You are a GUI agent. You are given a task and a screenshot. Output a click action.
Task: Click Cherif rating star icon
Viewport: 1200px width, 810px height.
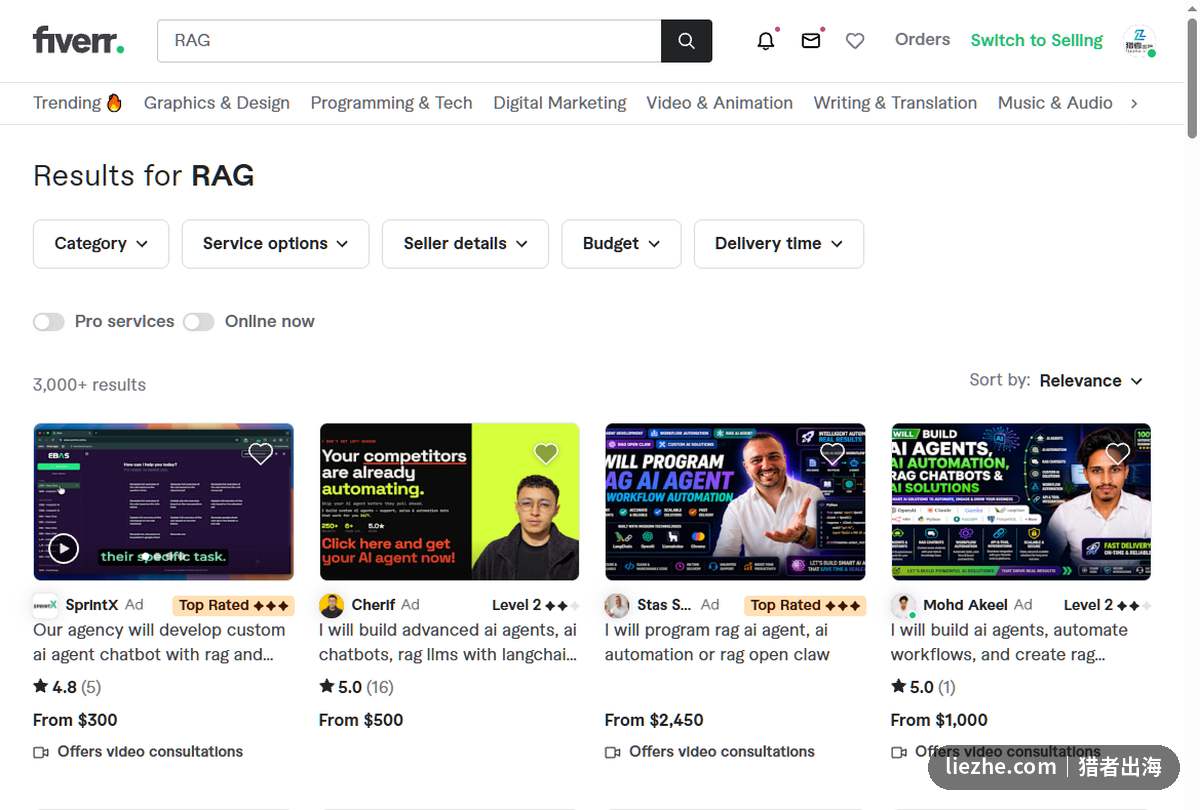[327, 686]
